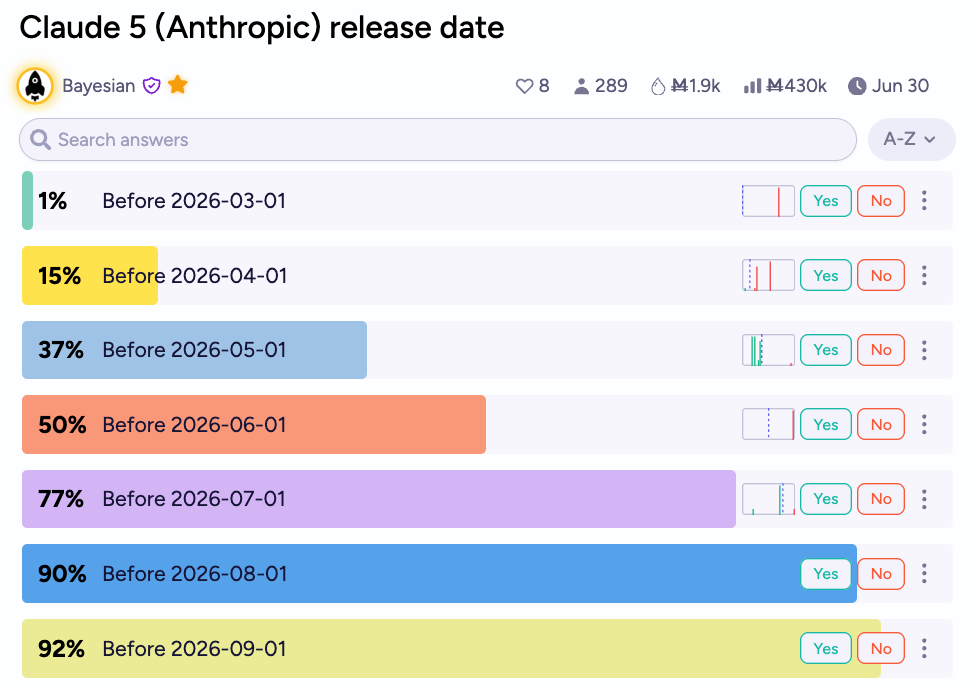Image resolution: width=978 pixels, height=690 pixels.
Task: Click the 15% probability value
Action: [x=59, y=276]
